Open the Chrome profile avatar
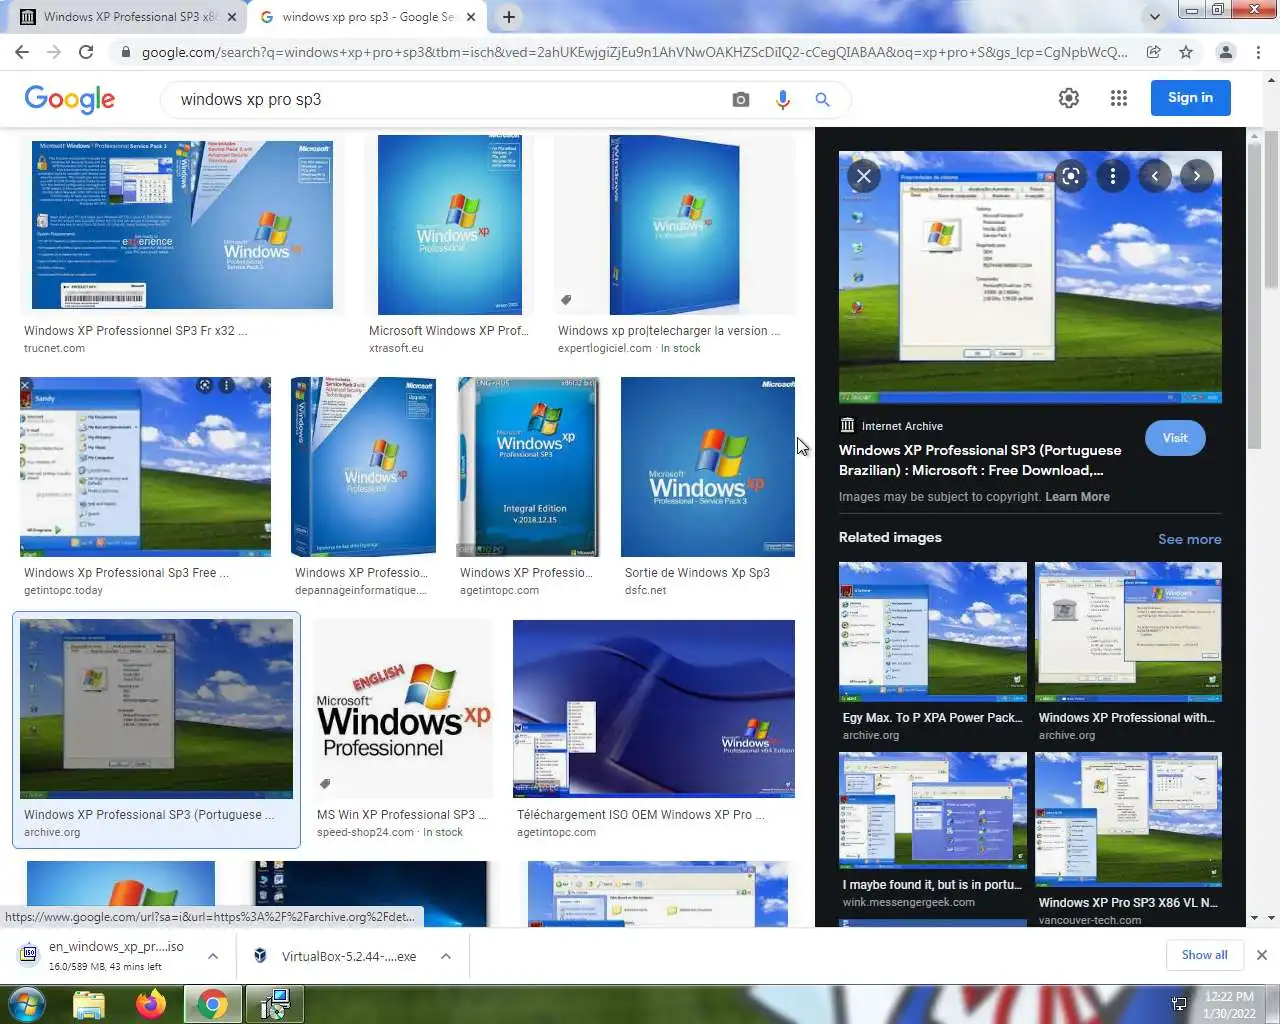 (1225, 52)
